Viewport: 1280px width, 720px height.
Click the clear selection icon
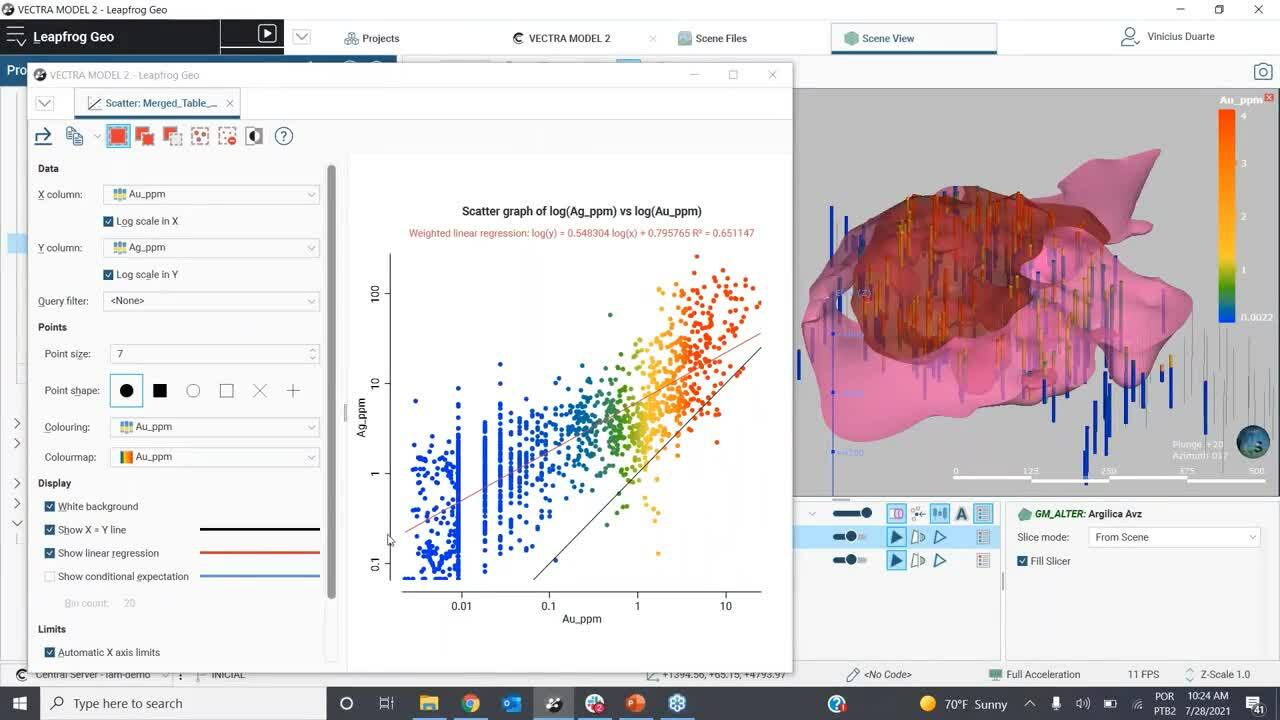coord(227,136)
